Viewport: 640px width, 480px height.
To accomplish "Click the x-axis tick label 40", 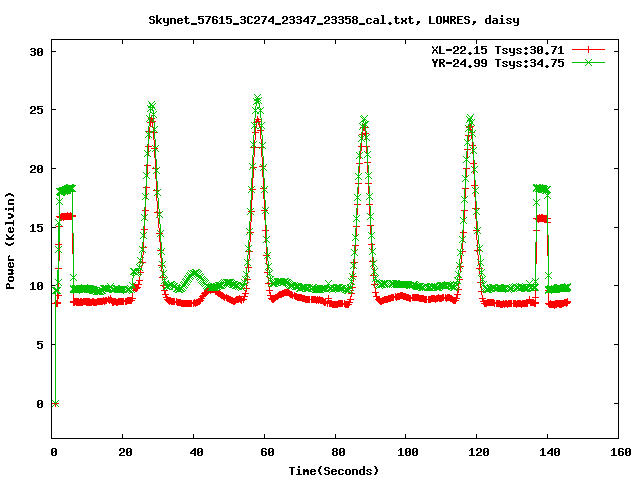I will [196, 452].
